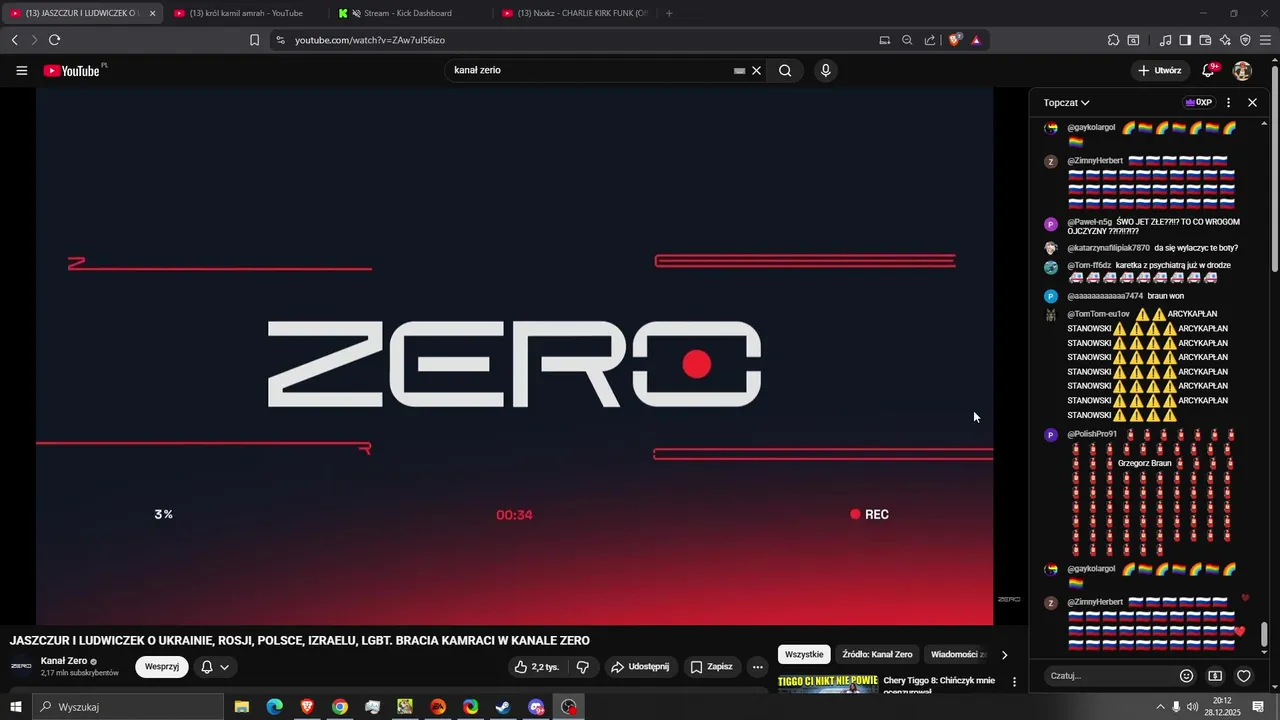Click the Wyszukaj taskbar search box
1280x720 pixels.
pos(128,707)
